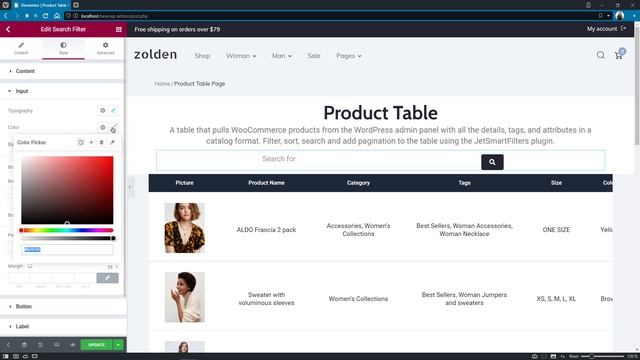Click the ALDO Fraocia 2 pack name
640x360 pixels.
[x=267, y=230]
